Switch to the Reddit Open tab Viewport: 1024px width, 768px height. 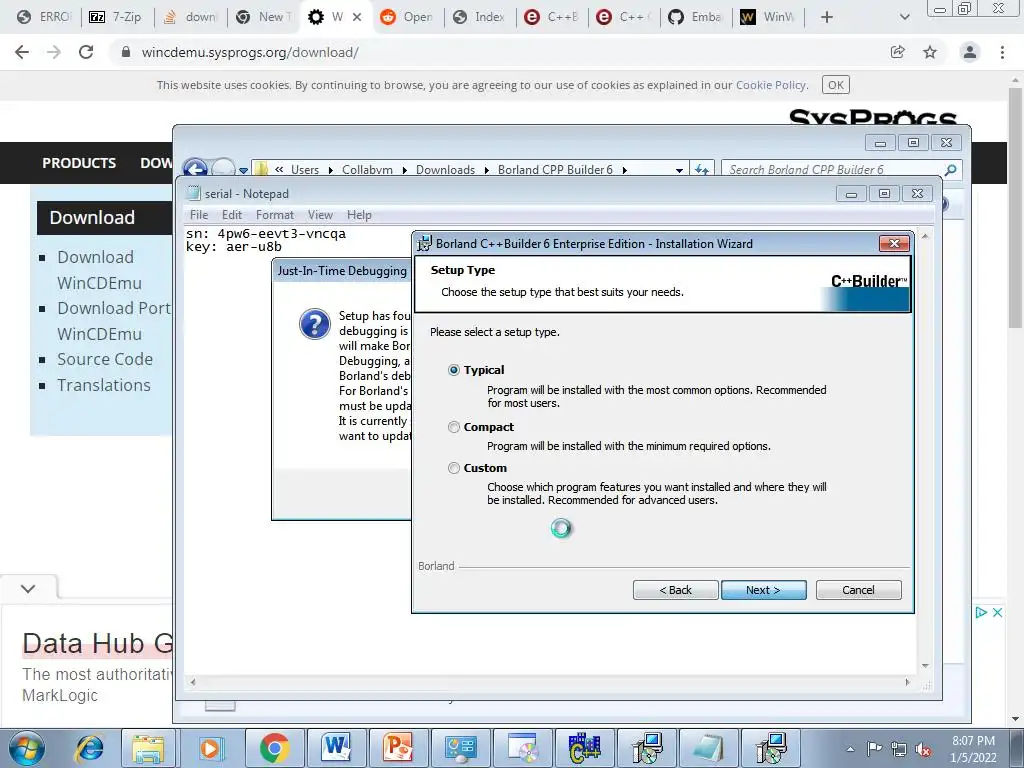pyautogui.click(x=406, y=17)
